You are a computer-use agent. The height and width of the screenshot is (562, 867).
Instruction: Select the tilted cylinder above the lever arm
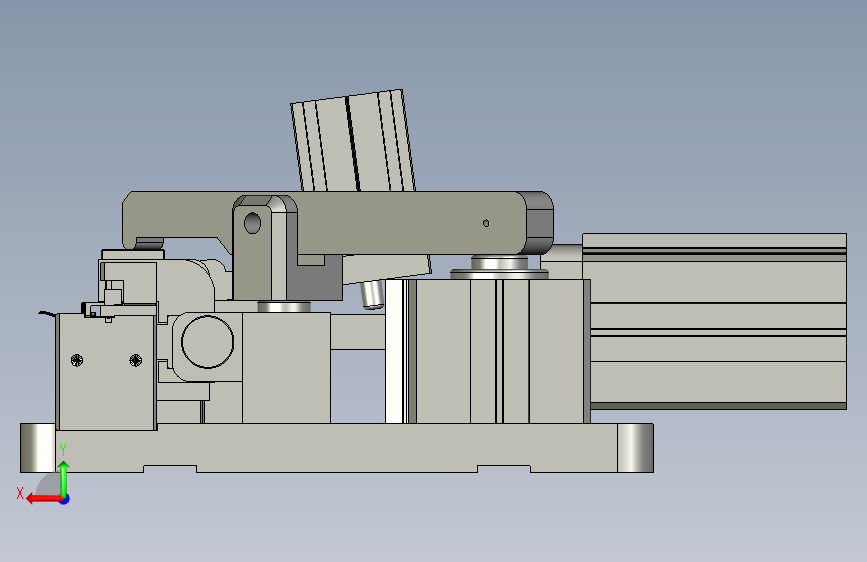[353, 142]
